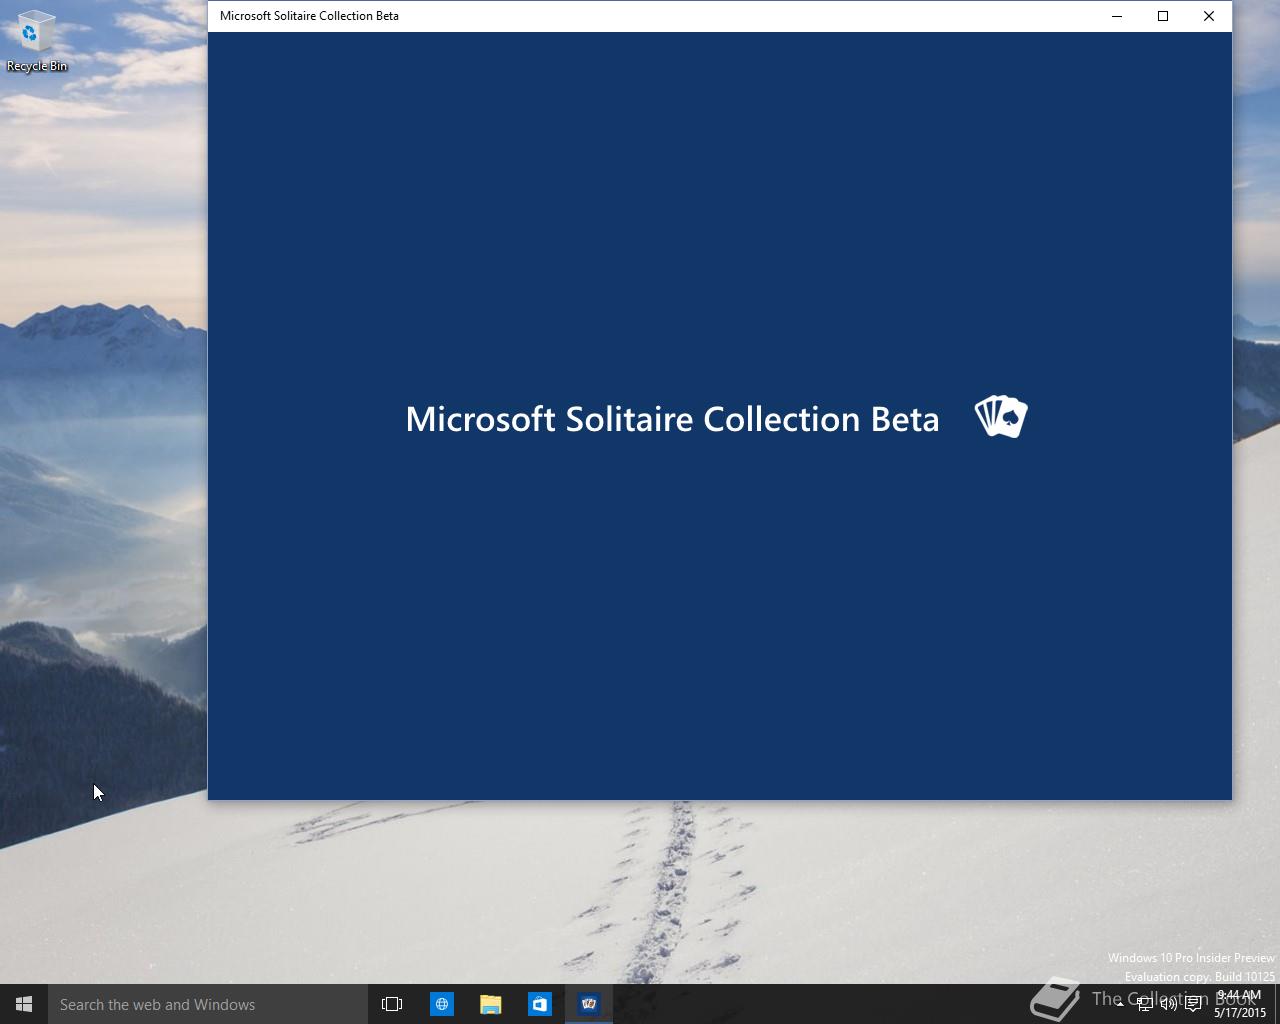Click the splash text 'Microsoft Solitaire Collection Beta'
Screen dimensions: 1280x1024
pos(672,419)
